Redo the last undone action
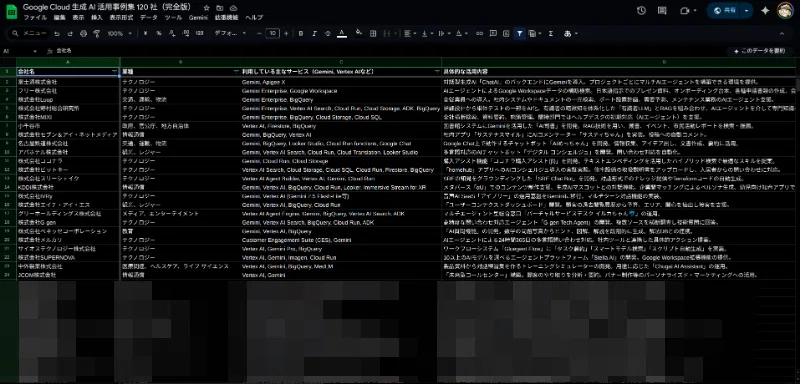800x384 pixels. pos(70,34)
